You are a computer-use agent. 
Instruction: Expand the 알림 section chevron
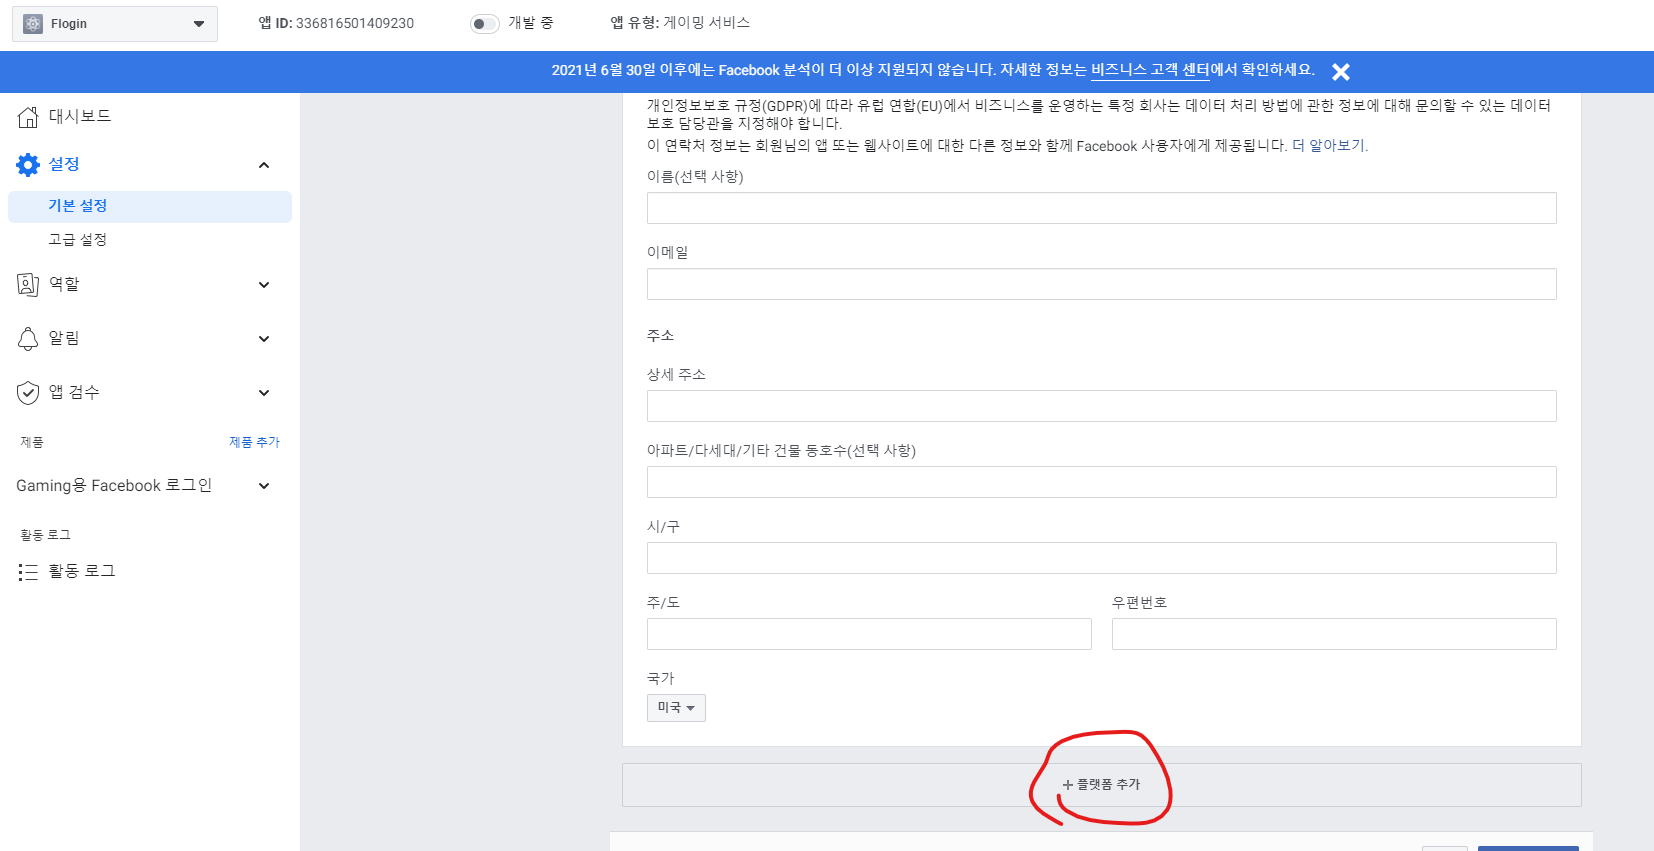(264, 339)
